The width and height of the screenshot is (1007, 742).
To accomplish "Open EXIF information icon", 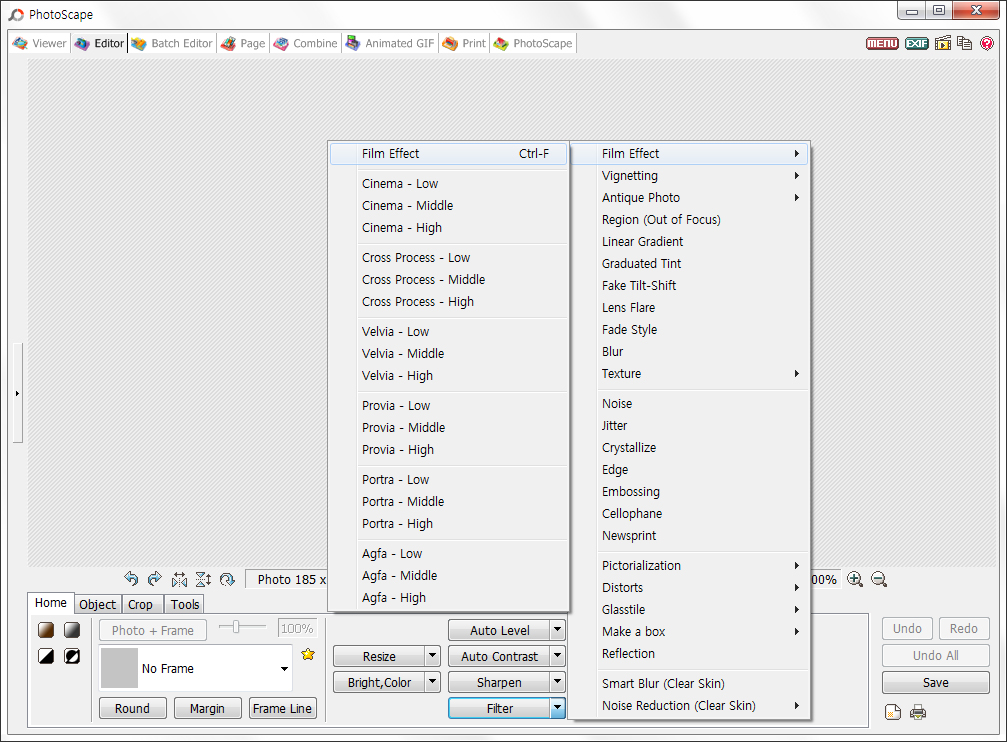I will pyautogui.click(x=916, y=44).
